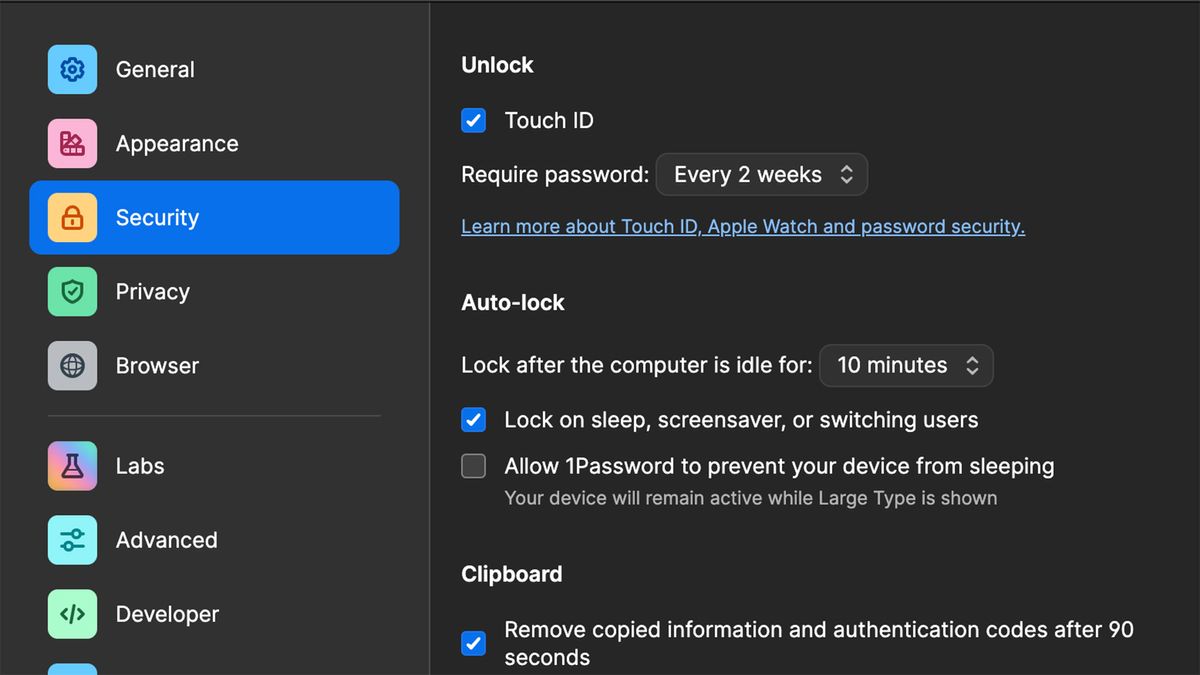Disable the Touch ID checkbox
1200x675 pixels.
click(473, 120)
